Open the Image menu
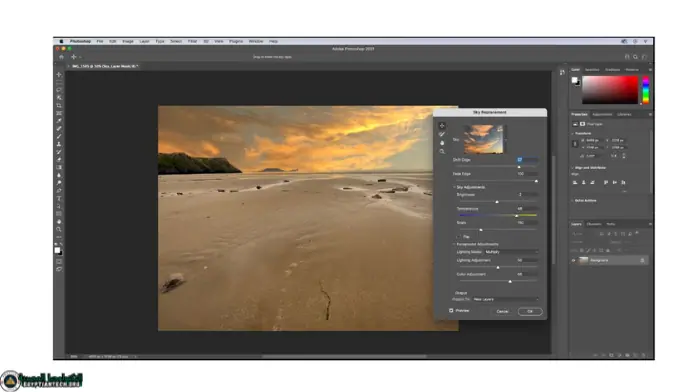This screenshot has width=698, height=392. click(128, 41)
